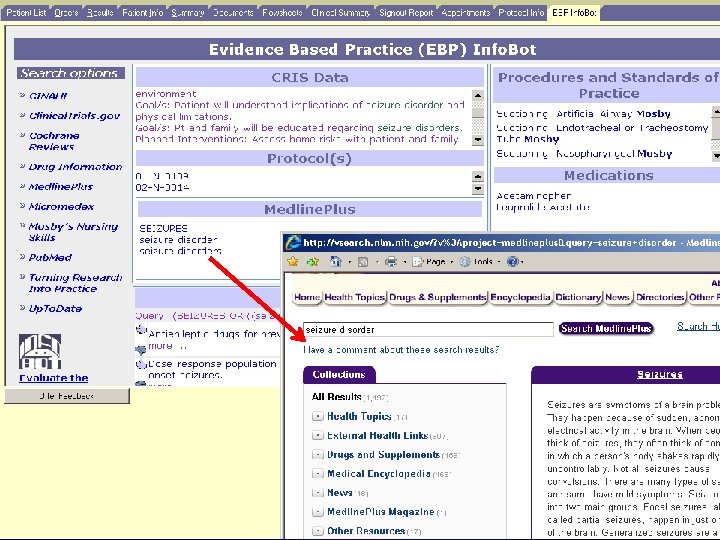
Task: Open dropdown arrow next to Print icon
Action: [405, 262]
